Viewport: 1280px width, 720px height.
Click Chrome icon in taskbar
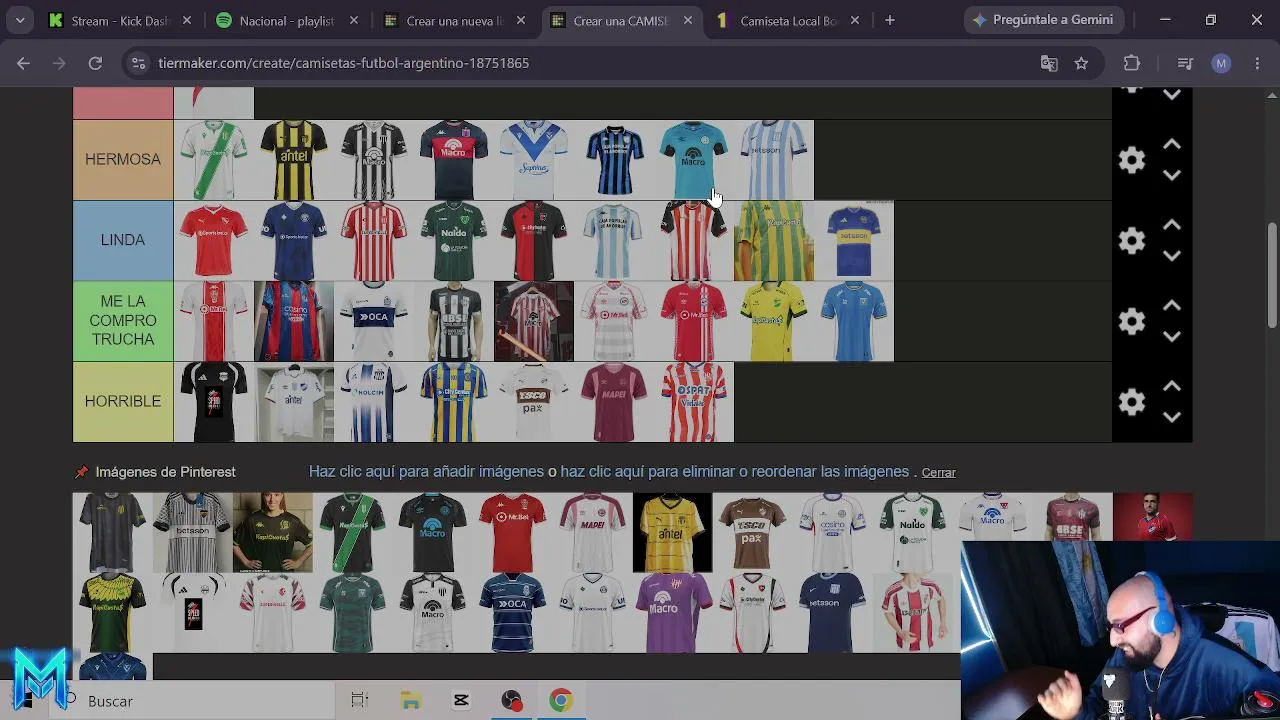tap(561, 701)
